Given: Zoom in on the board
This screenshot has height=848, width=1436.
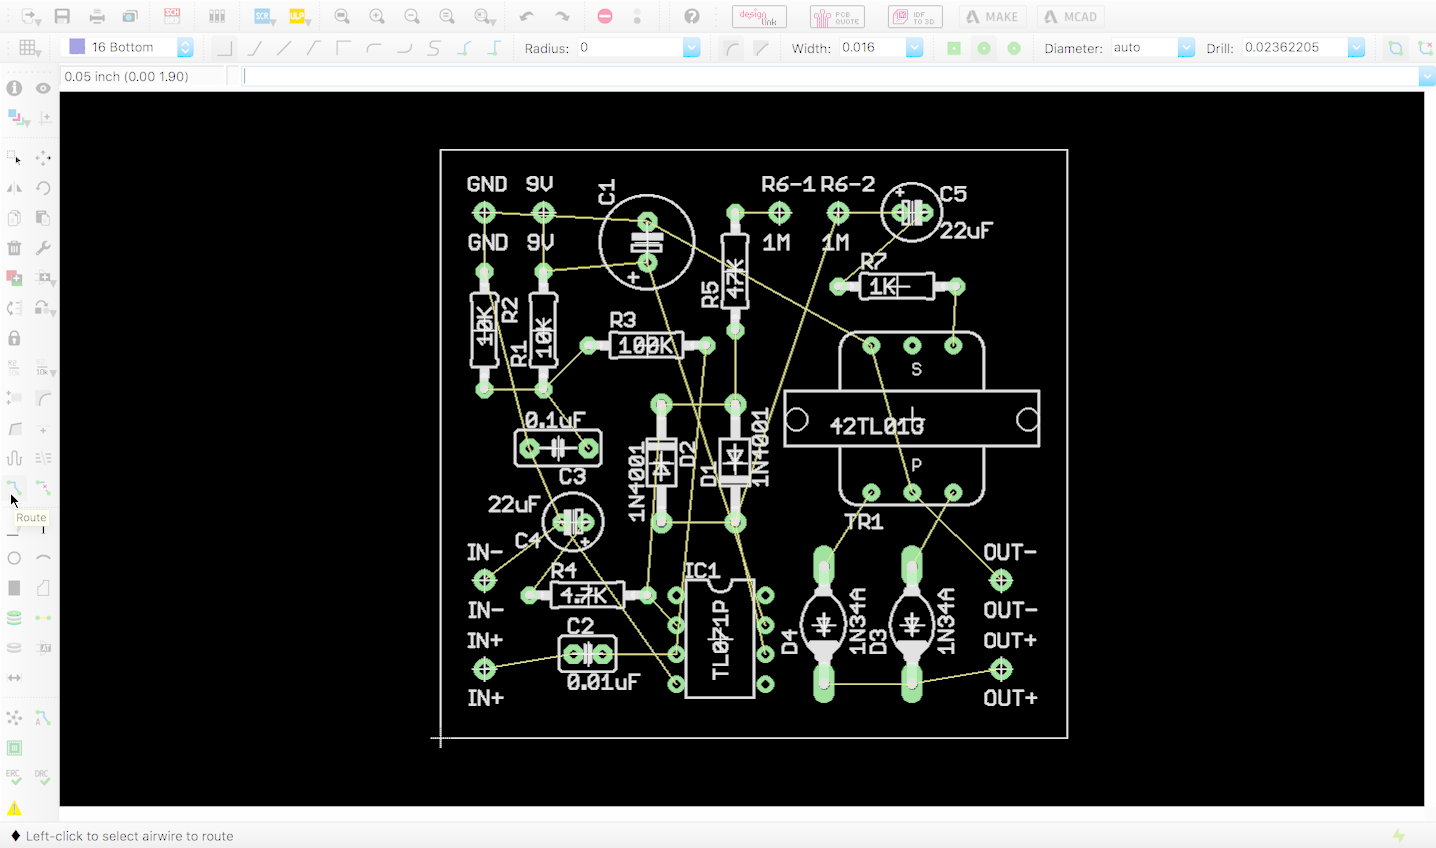Looking at the screenshot, I should (377, 16).
